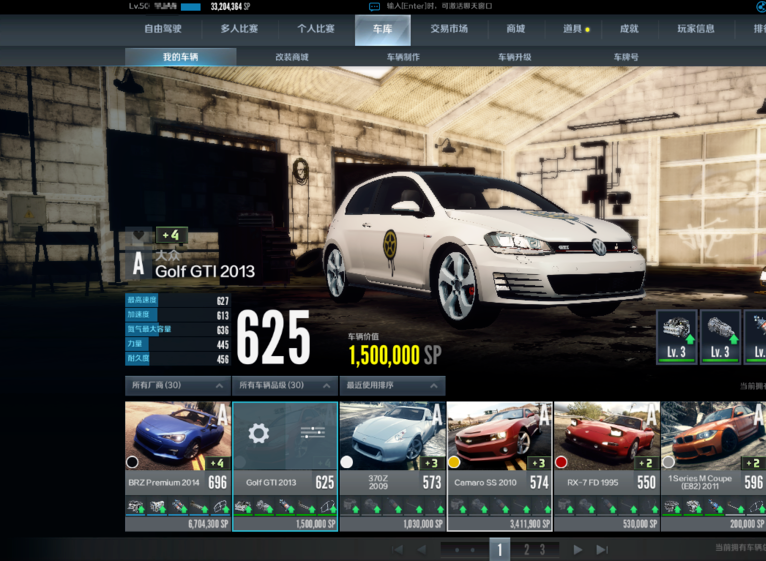This screenshot has height=561, width=766.
Task: Select the Camaro SS 2010 car thumbnail
Action: pyautogui.click(x=500, y=436)
